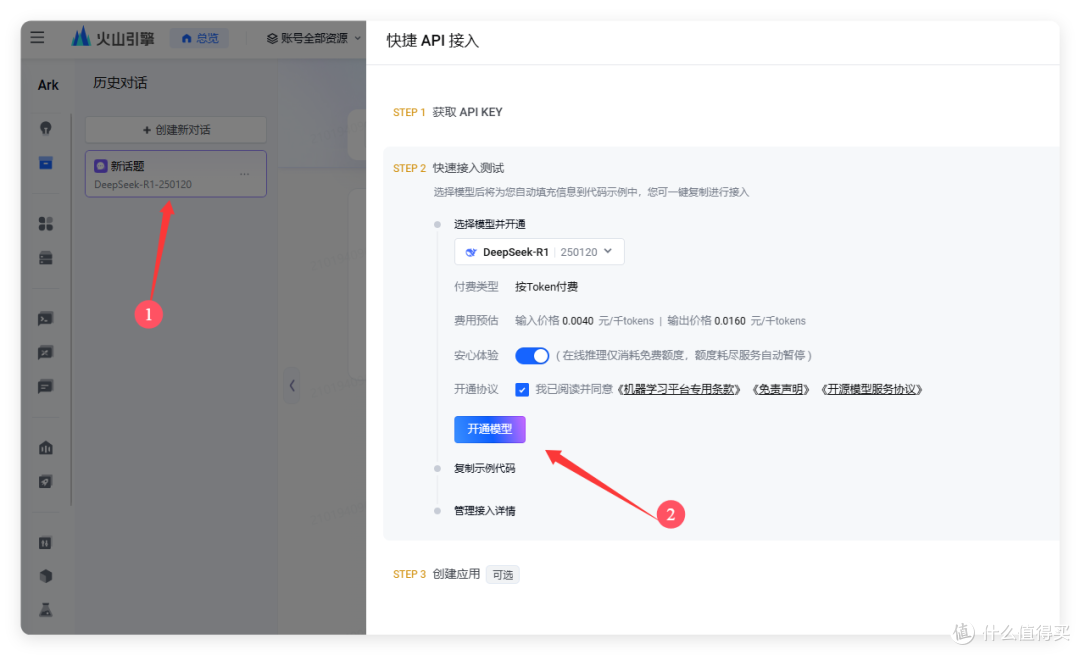This screenshot has width=1080, height=655.
Task: Click the 可选 optional tag
Action: (x=503, y=575)
